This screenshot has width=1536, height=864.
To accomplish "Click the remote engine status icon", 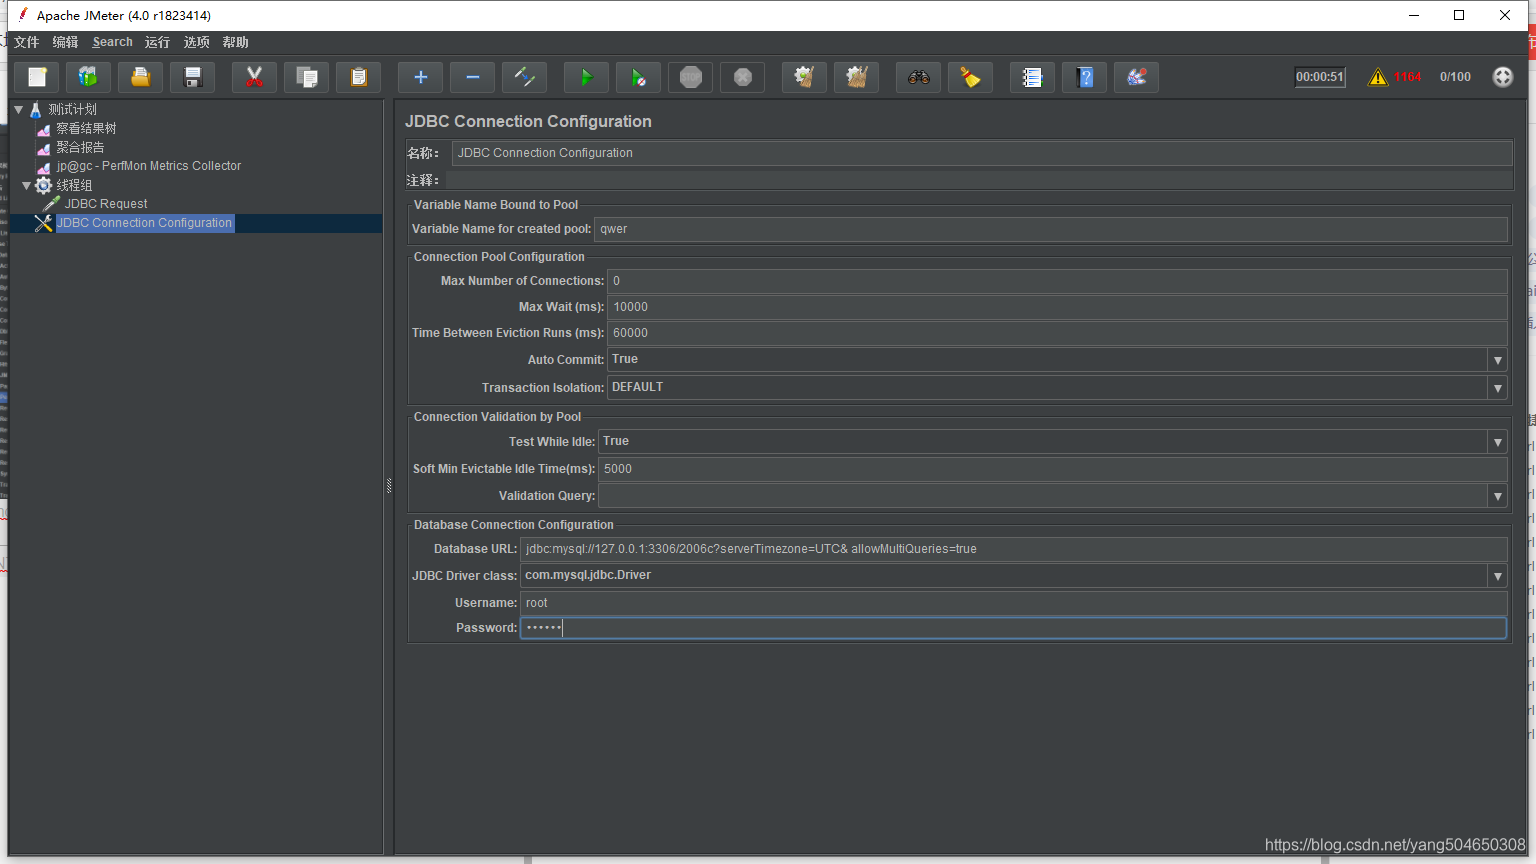I will coord(1503,77).
